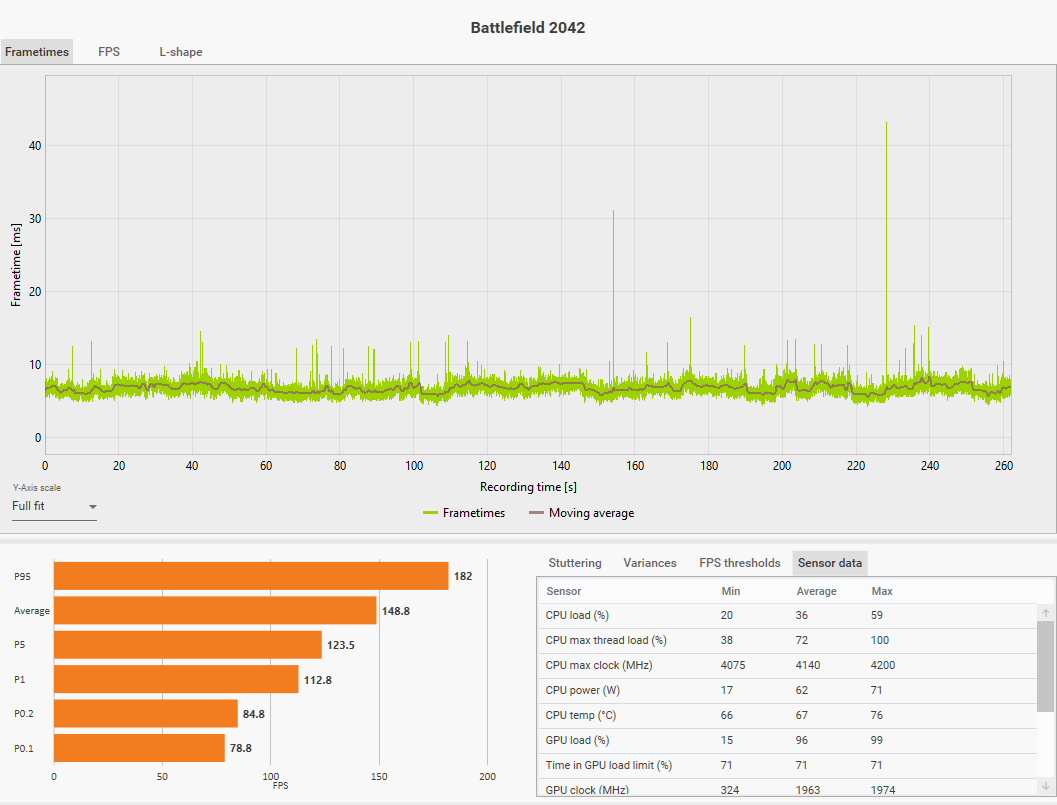Click the CPU max clock average value 4140
Screen dimensions: 1057x805
tap(808, 665)
